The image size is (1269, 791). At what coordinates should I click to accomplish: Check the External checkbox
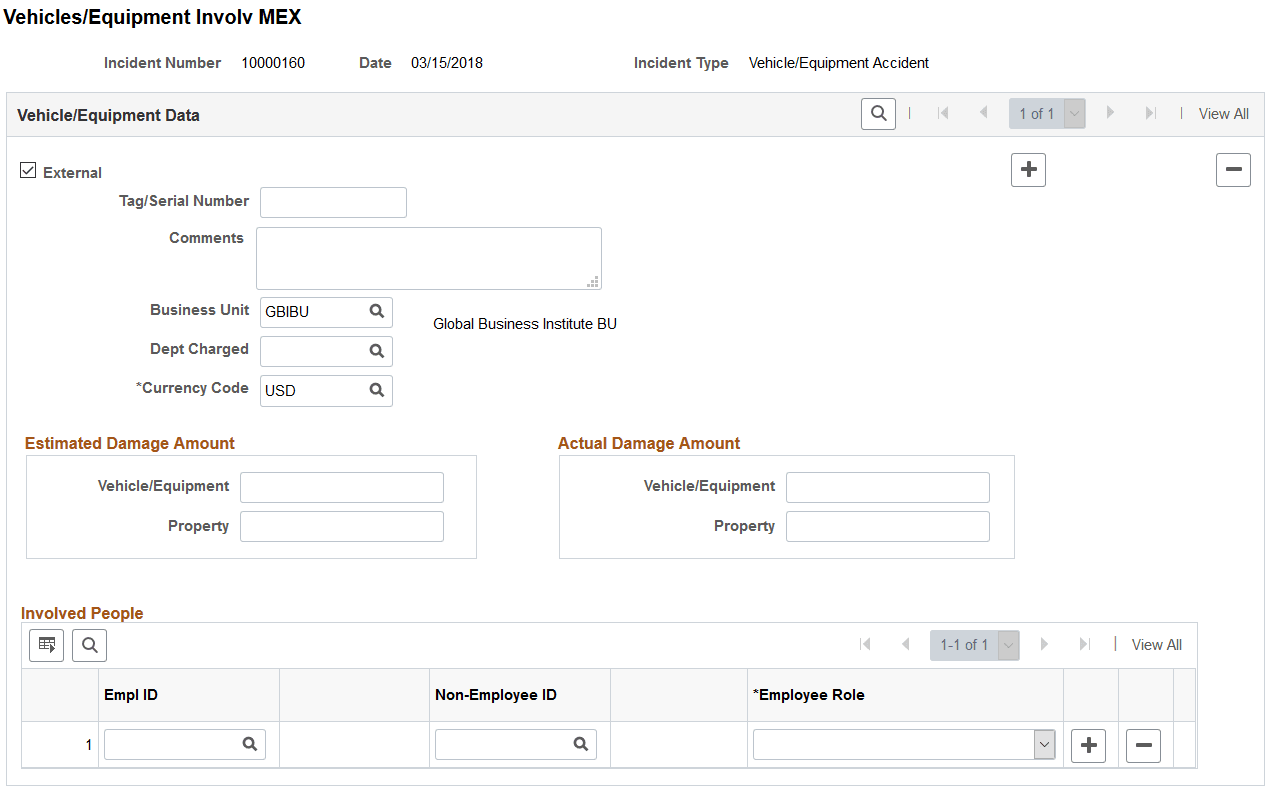[x=28, y=169]
